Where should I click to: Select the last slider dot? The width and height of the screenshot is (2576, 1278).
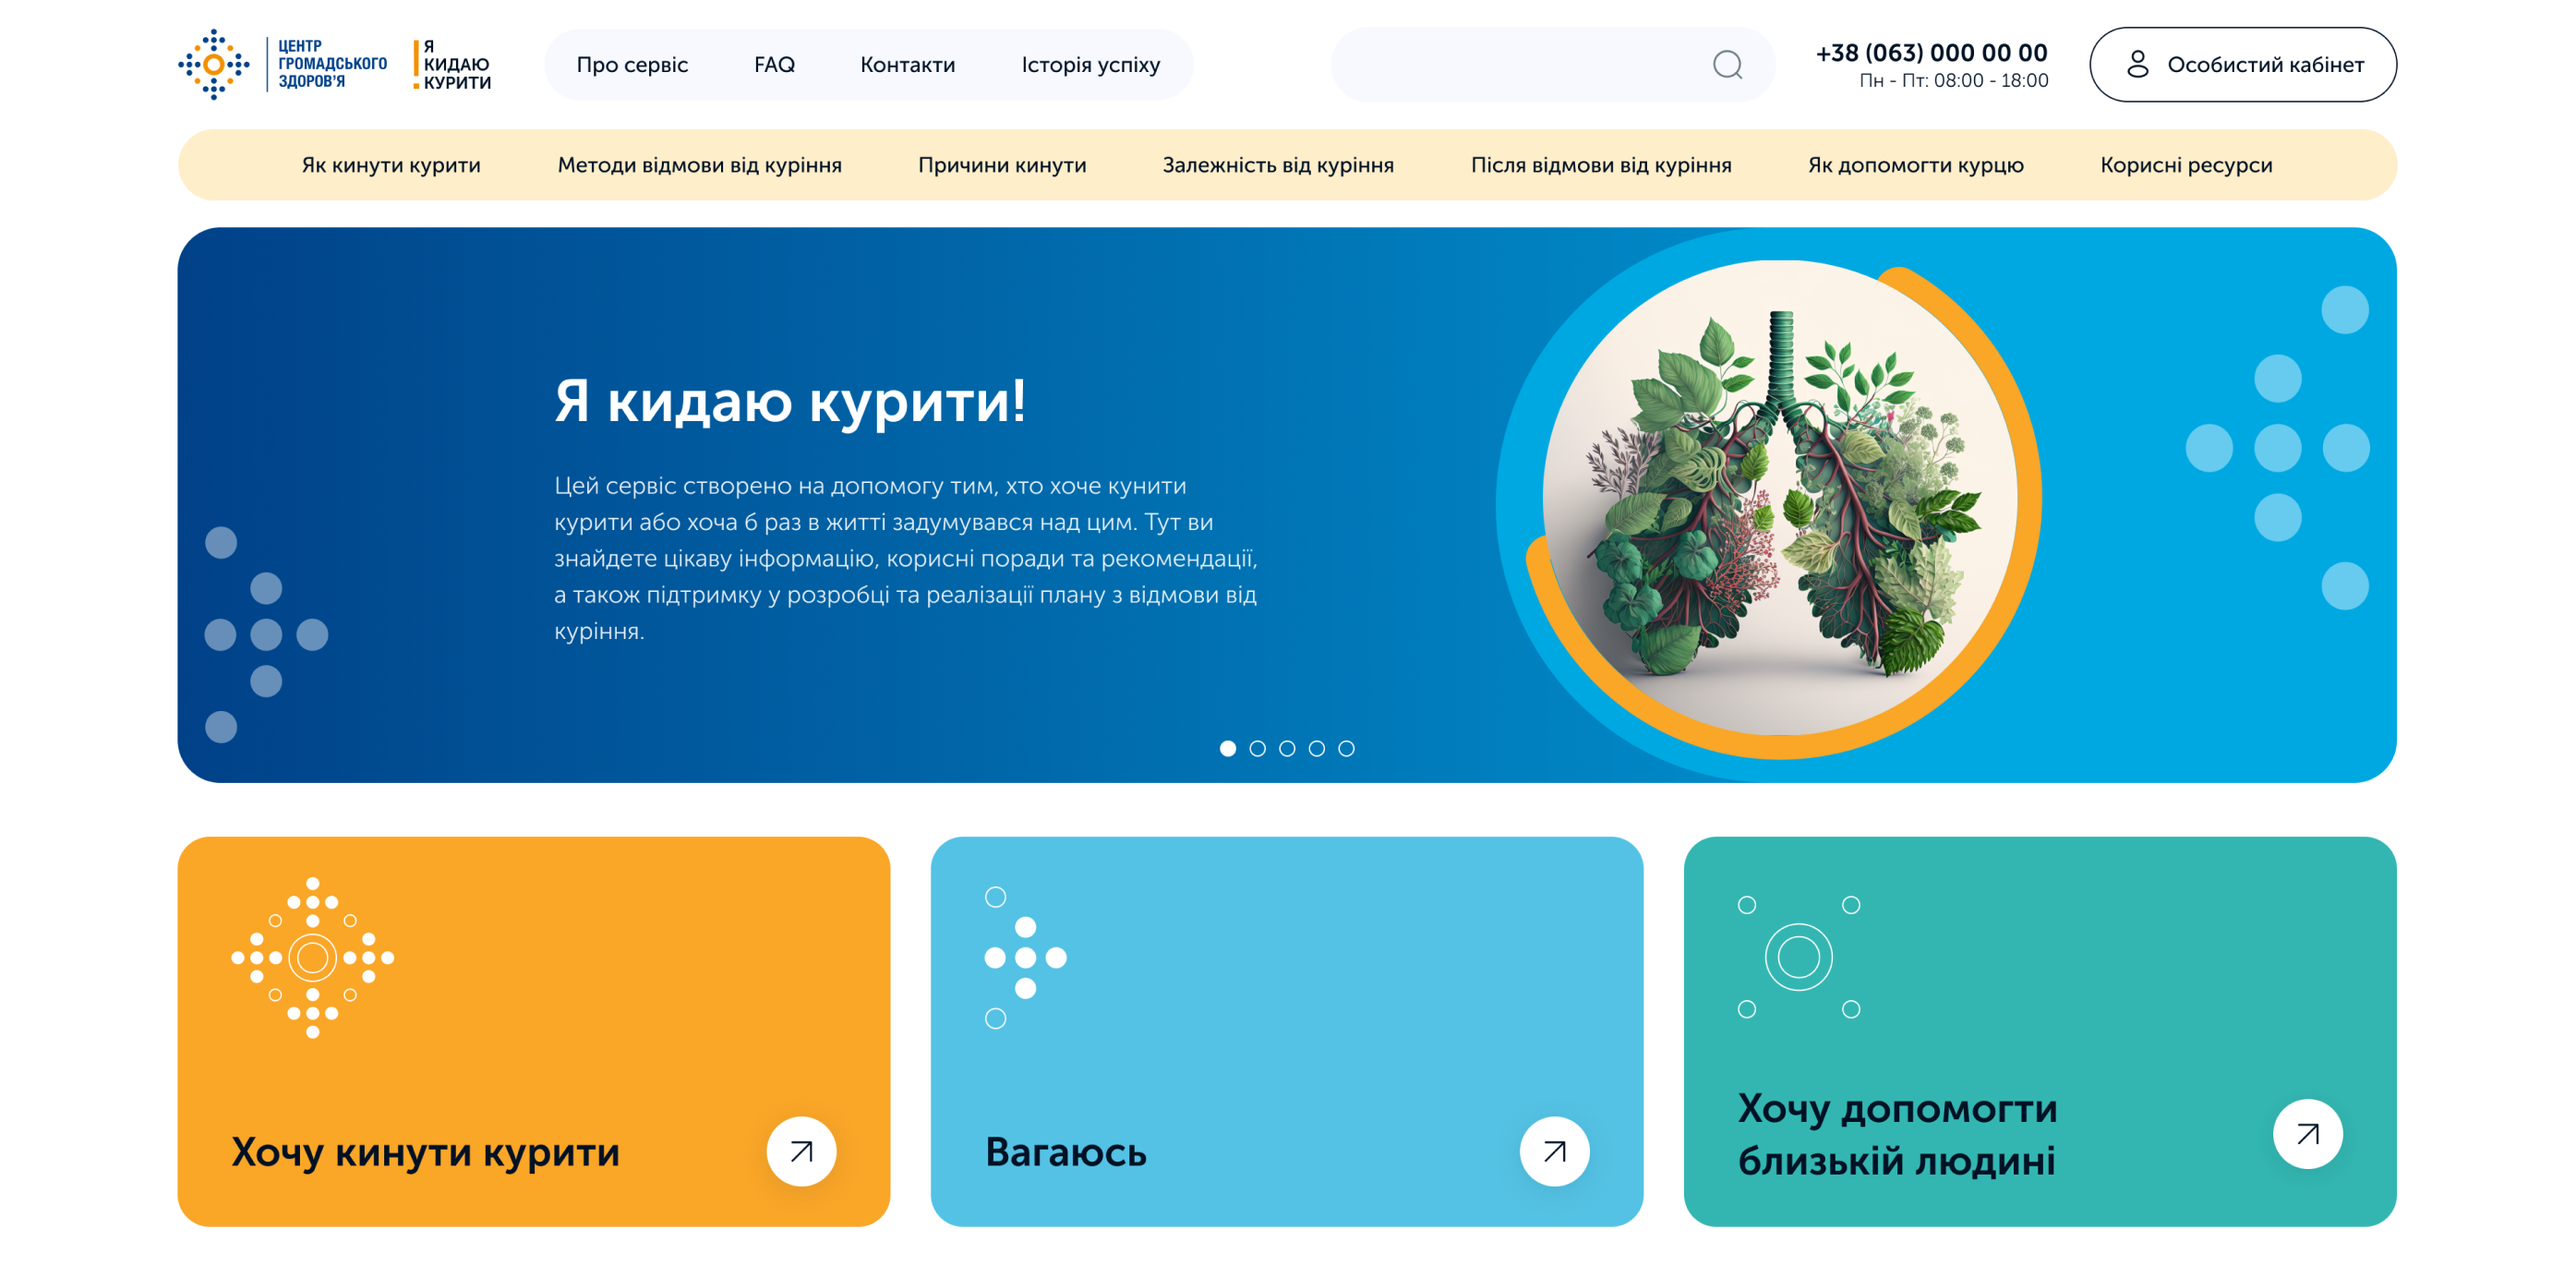1346,748
